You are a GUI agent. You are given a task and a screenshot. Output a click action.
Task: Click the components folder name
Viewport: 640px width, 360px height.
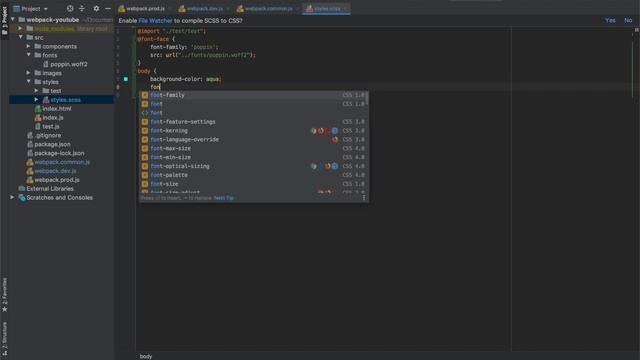pos(60,47)
